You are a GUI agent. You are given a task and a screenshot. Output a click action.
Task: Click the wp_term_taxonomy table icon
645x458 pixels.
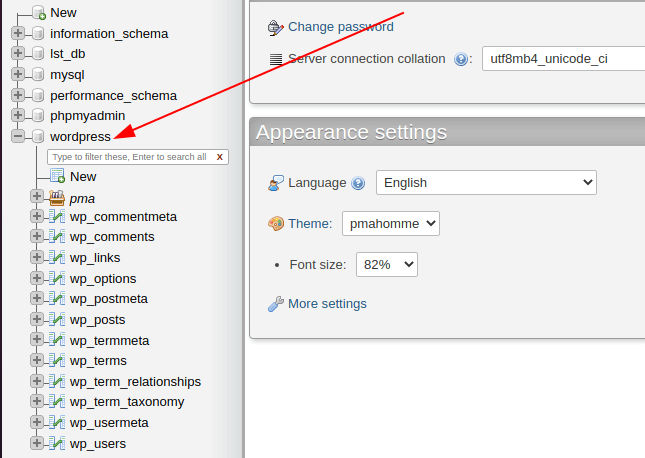pyautogui.click(x=57, y=401)
